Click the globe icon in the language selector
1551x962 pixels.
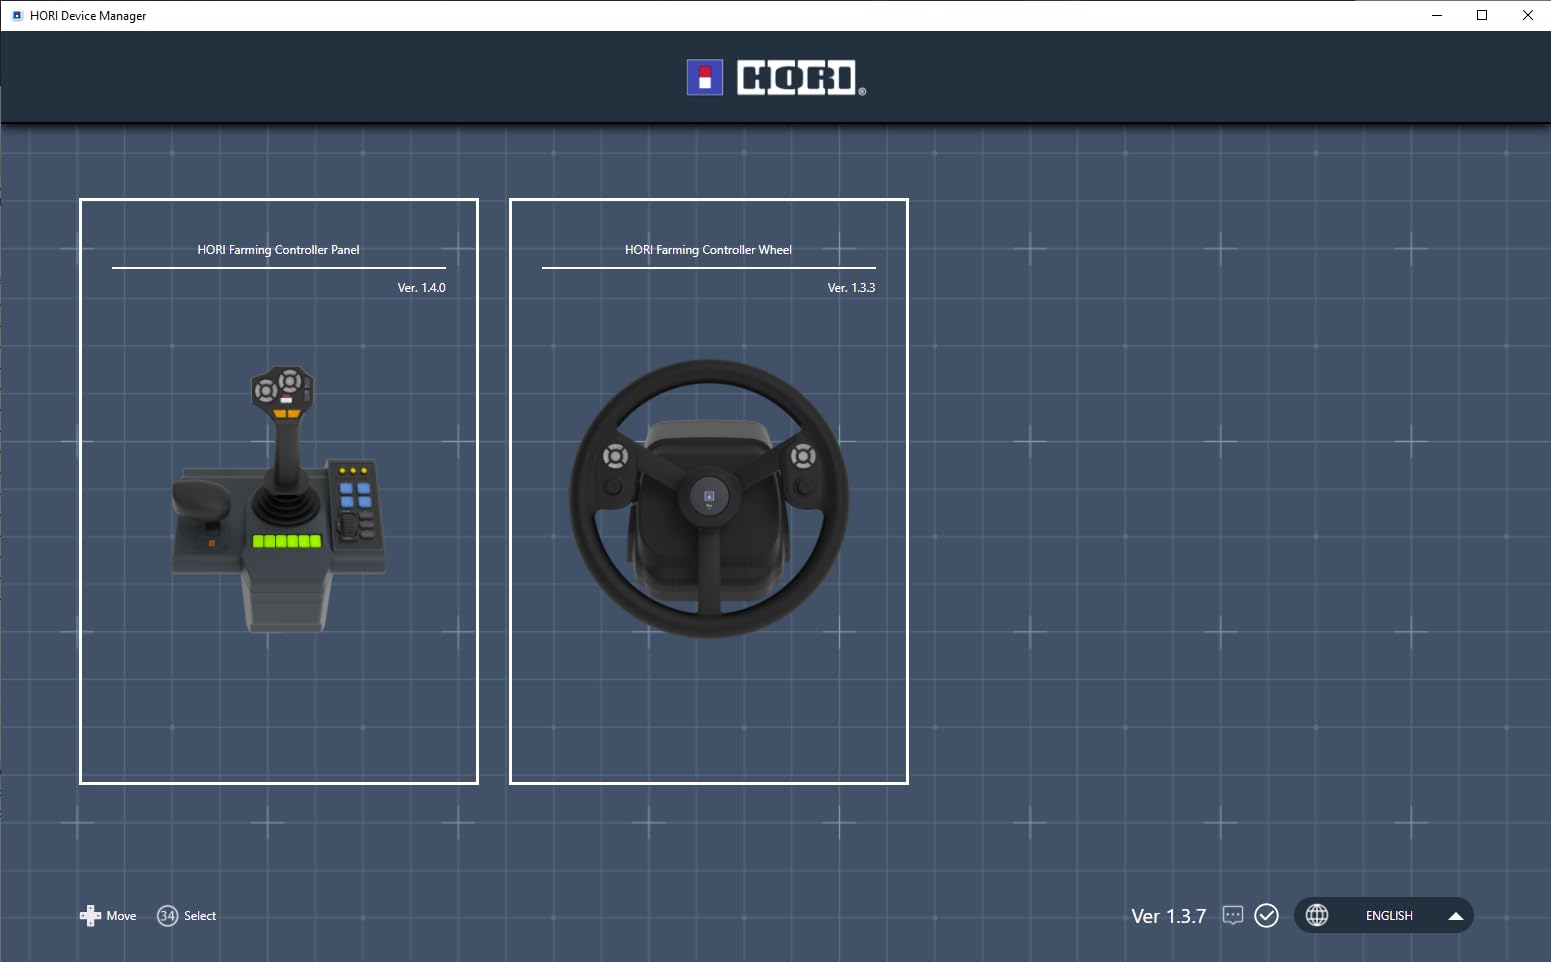pos(1317,915)
